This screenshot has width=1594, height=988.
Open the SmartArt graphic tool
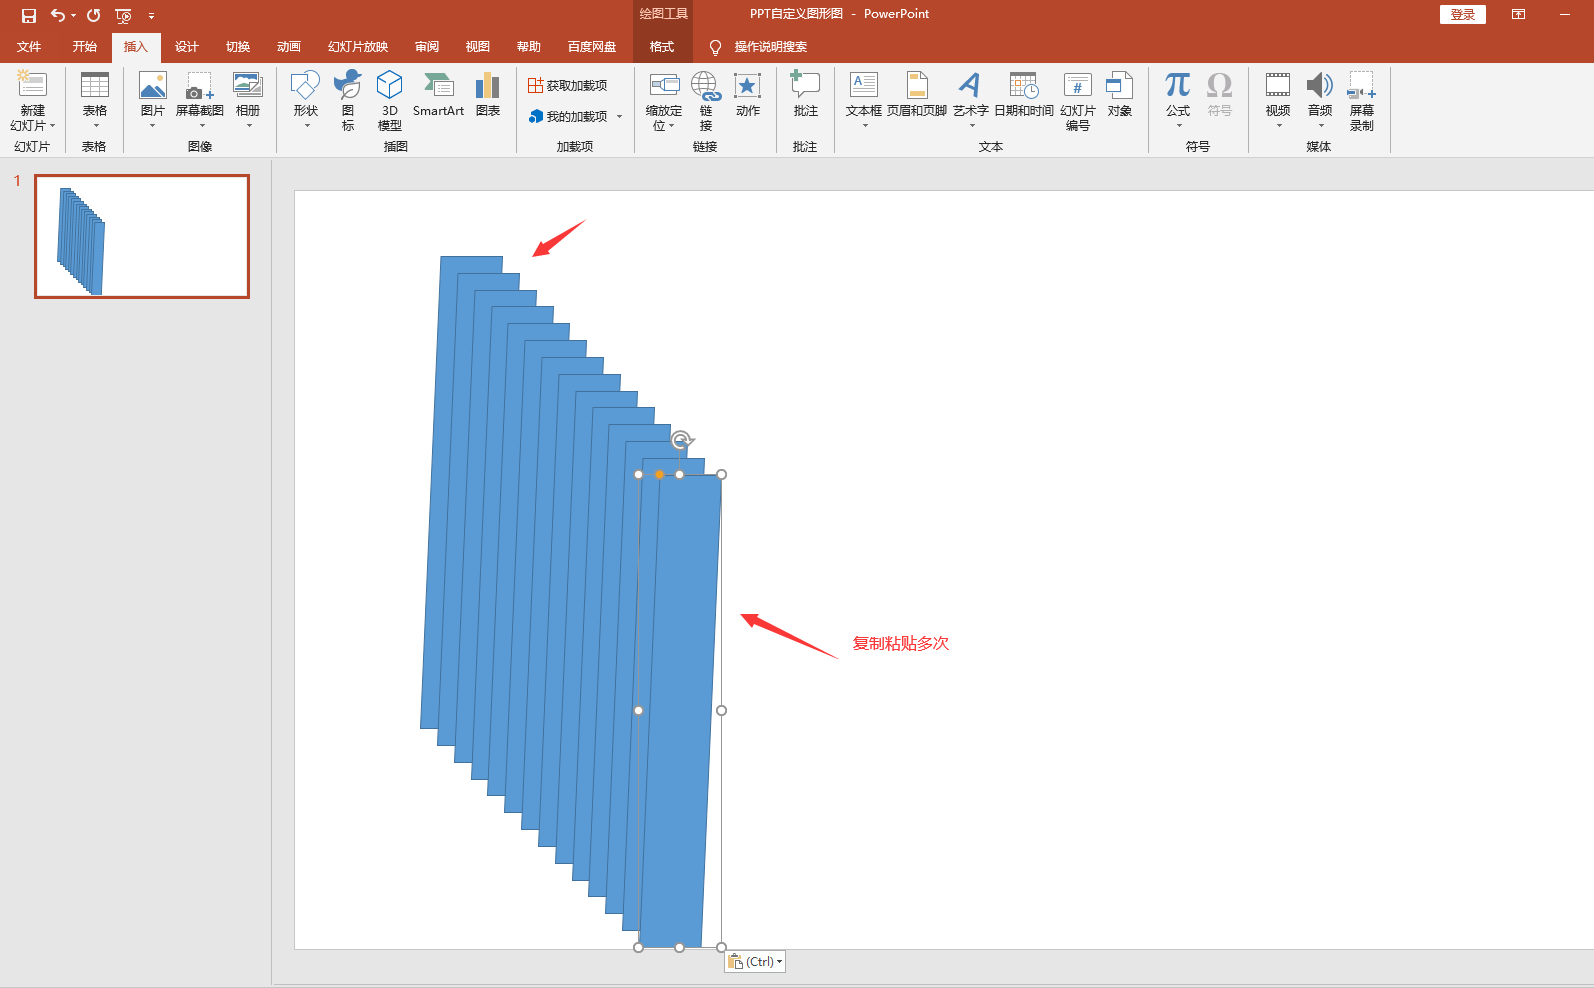click(438, 97)
